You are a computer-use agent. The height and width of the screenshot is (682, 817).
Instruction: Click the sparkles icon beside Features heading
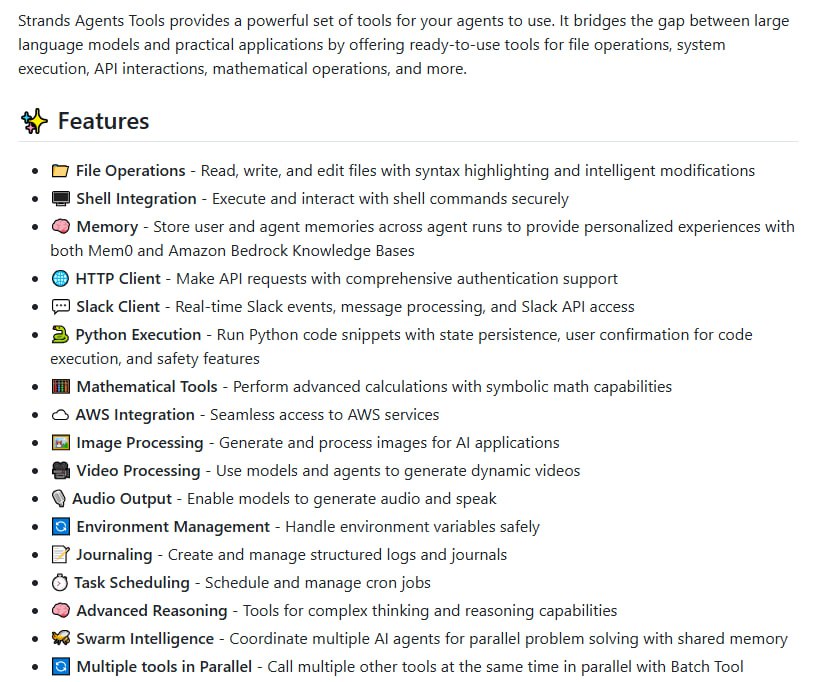click(34, 121)
